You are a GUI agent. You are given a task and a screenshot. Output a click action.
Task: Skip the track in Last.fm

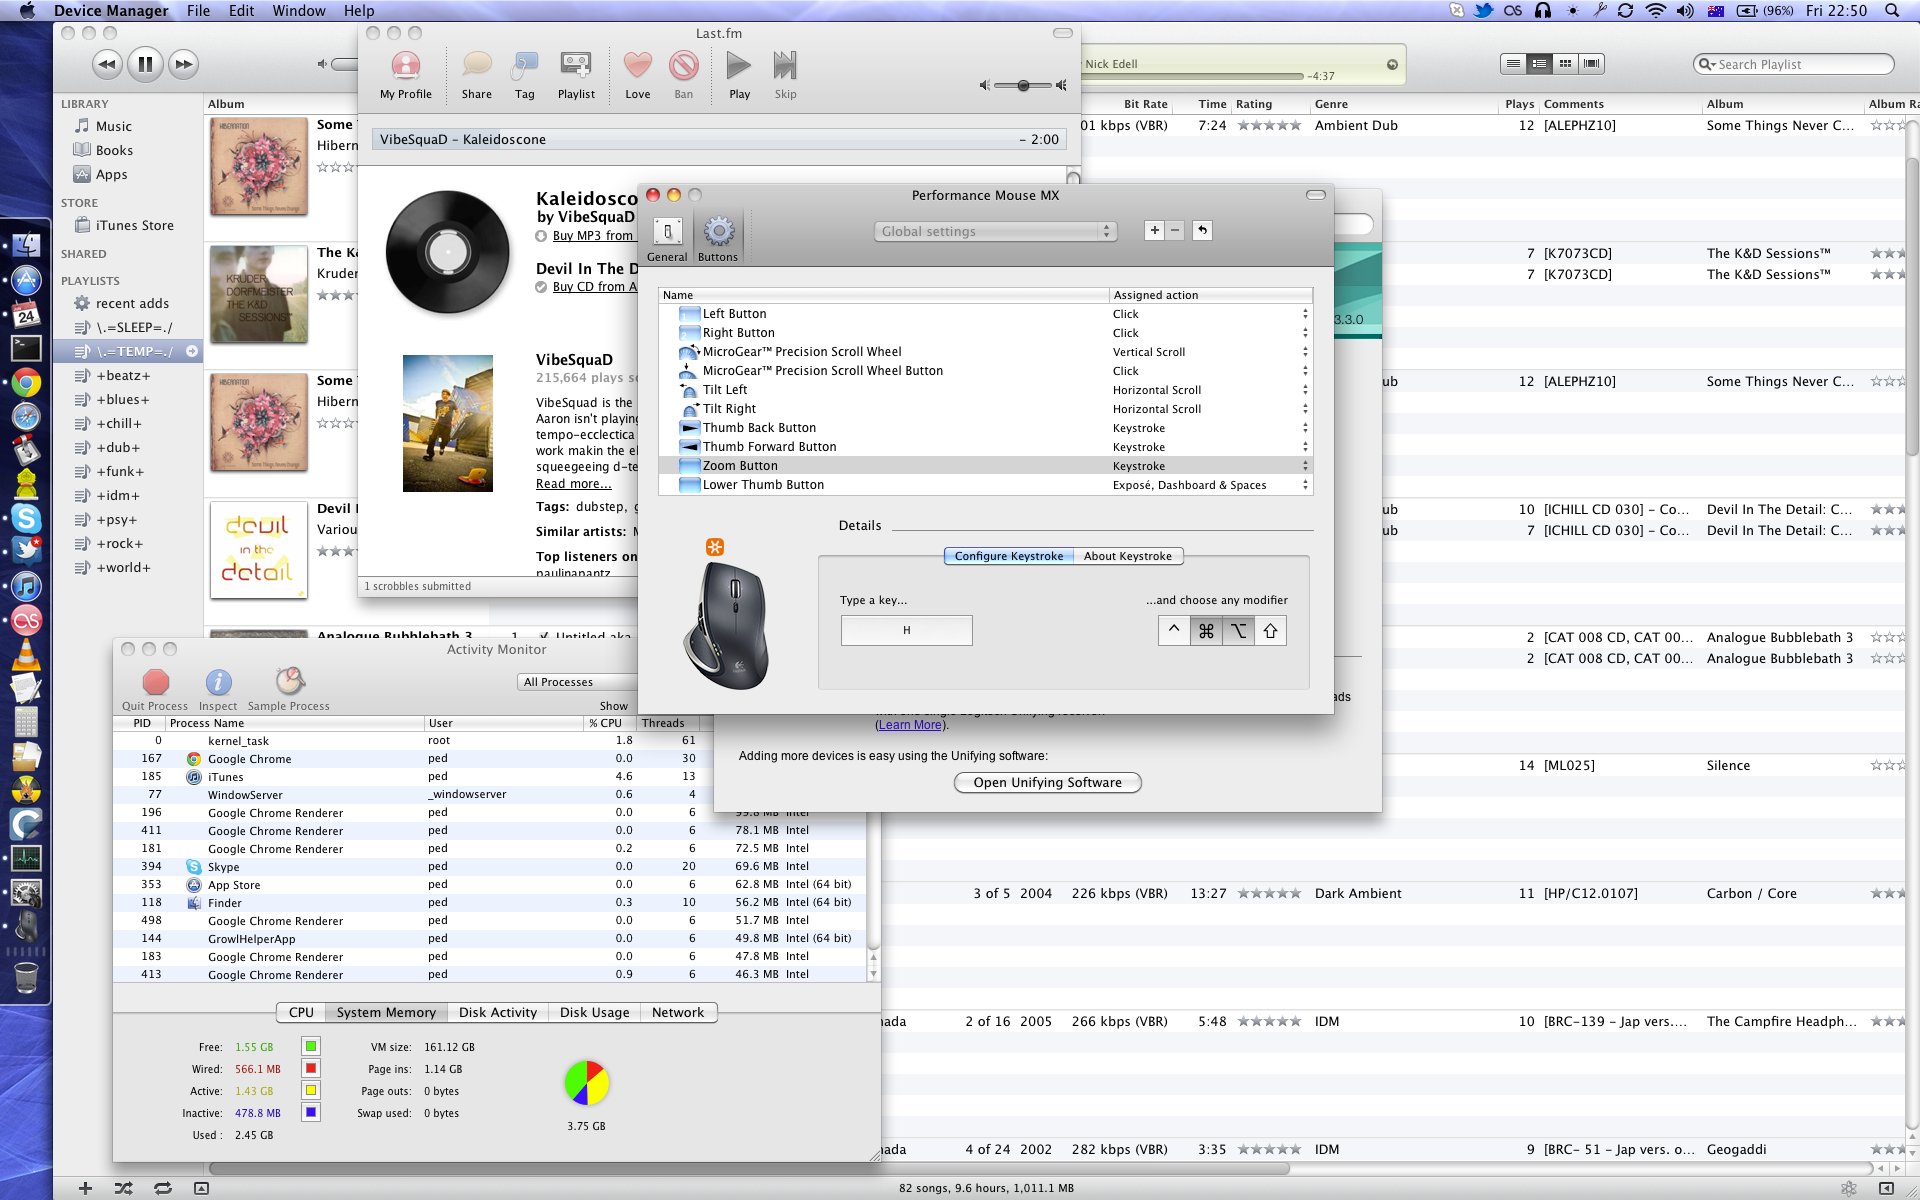point(785,75)
